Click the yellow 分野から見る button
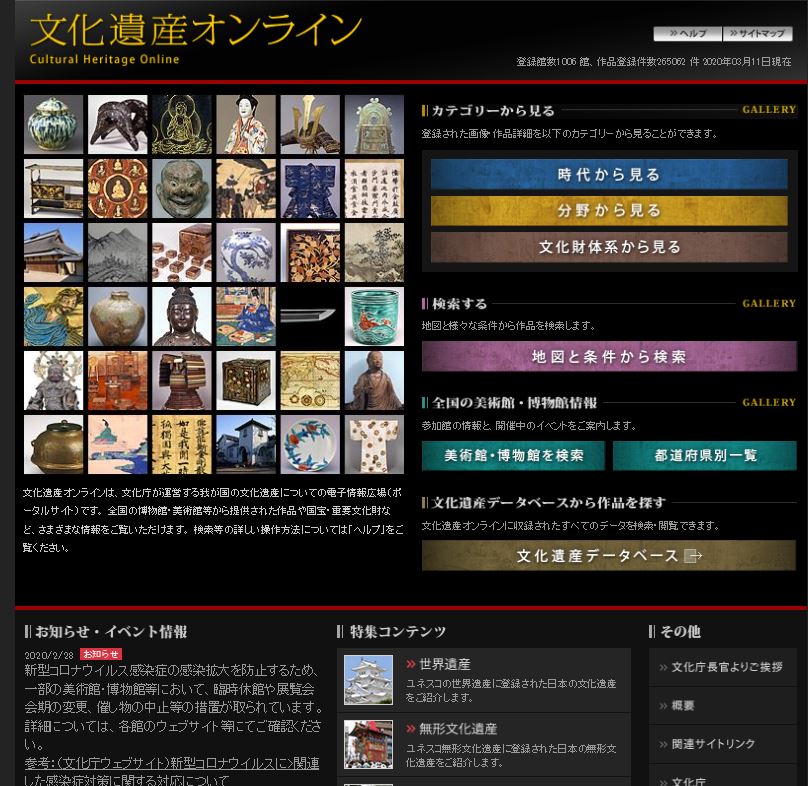This screenshot has height=786, width=808. pyautogui.click(x=609, y=211)
